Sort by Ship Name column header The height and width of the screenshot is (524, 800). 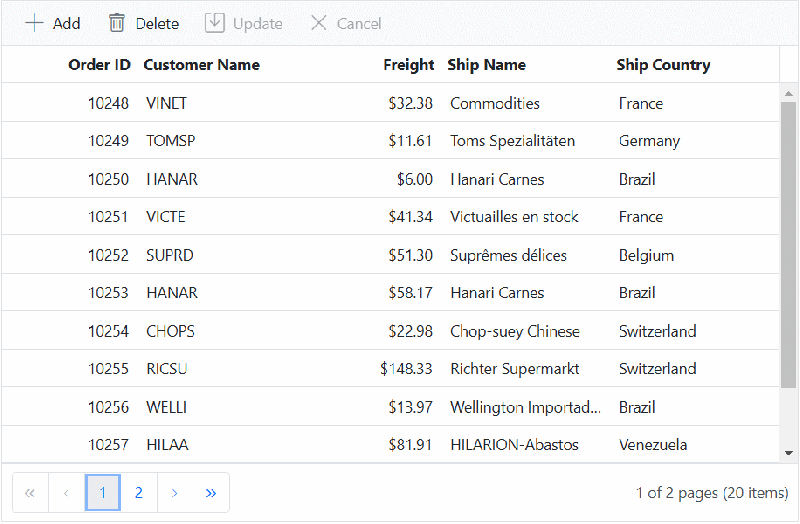[x=486, y=65]
